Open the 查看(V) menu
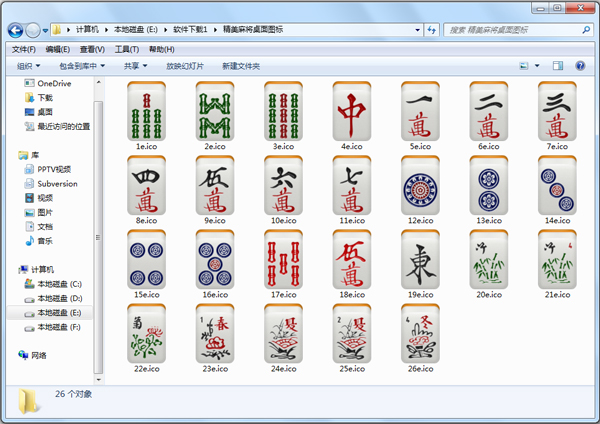The height and width of the screenshot is (424, 600). click(x=92, y=49)
